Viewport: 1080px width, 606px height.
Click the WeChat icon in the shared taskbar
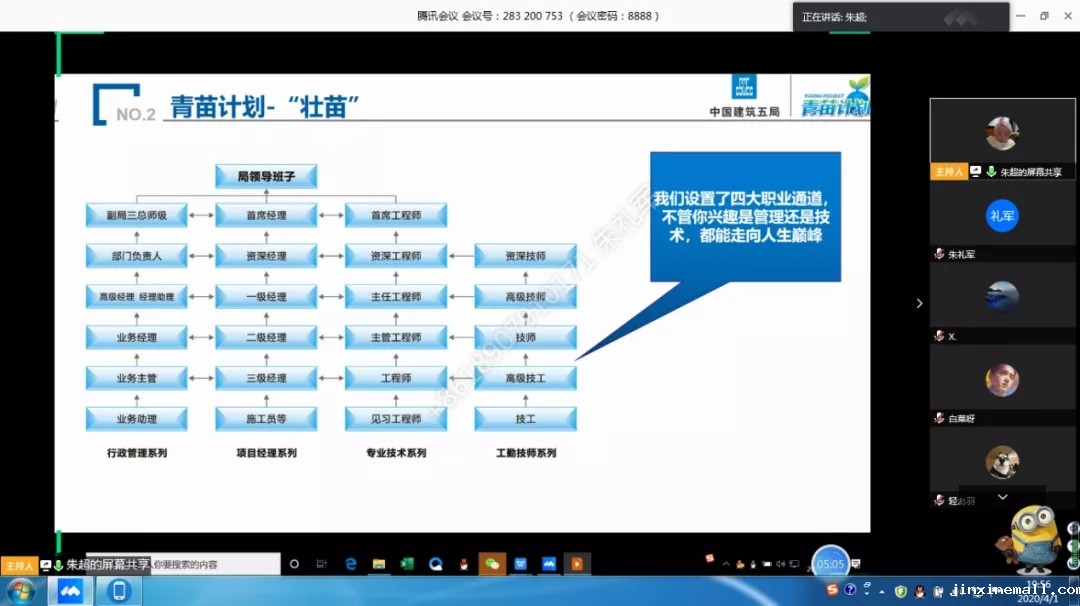coord(492,564)
